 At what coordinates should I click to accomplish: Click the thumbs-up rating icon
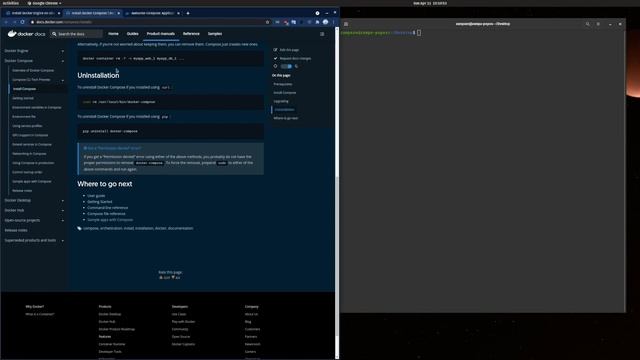[x=161, y=278]
